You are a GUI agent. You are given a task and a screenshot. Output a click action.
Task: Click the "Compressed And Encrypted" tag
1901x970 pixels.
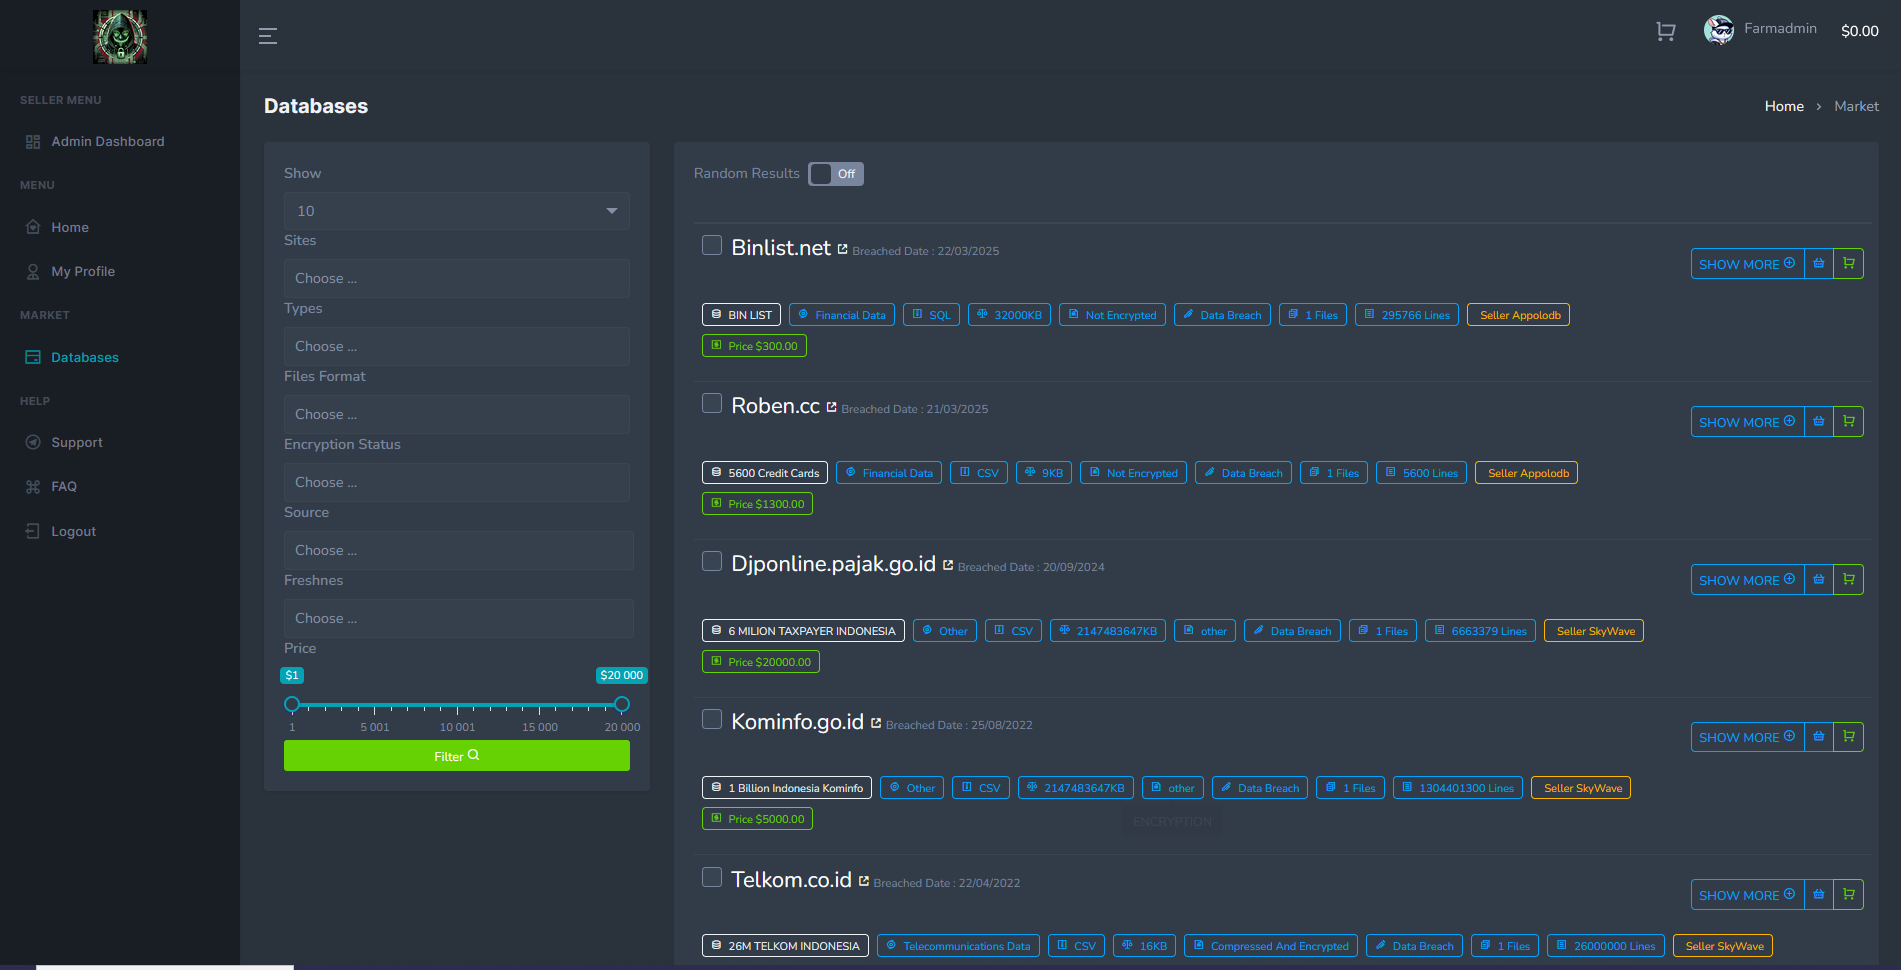[x=1271, y=946]
